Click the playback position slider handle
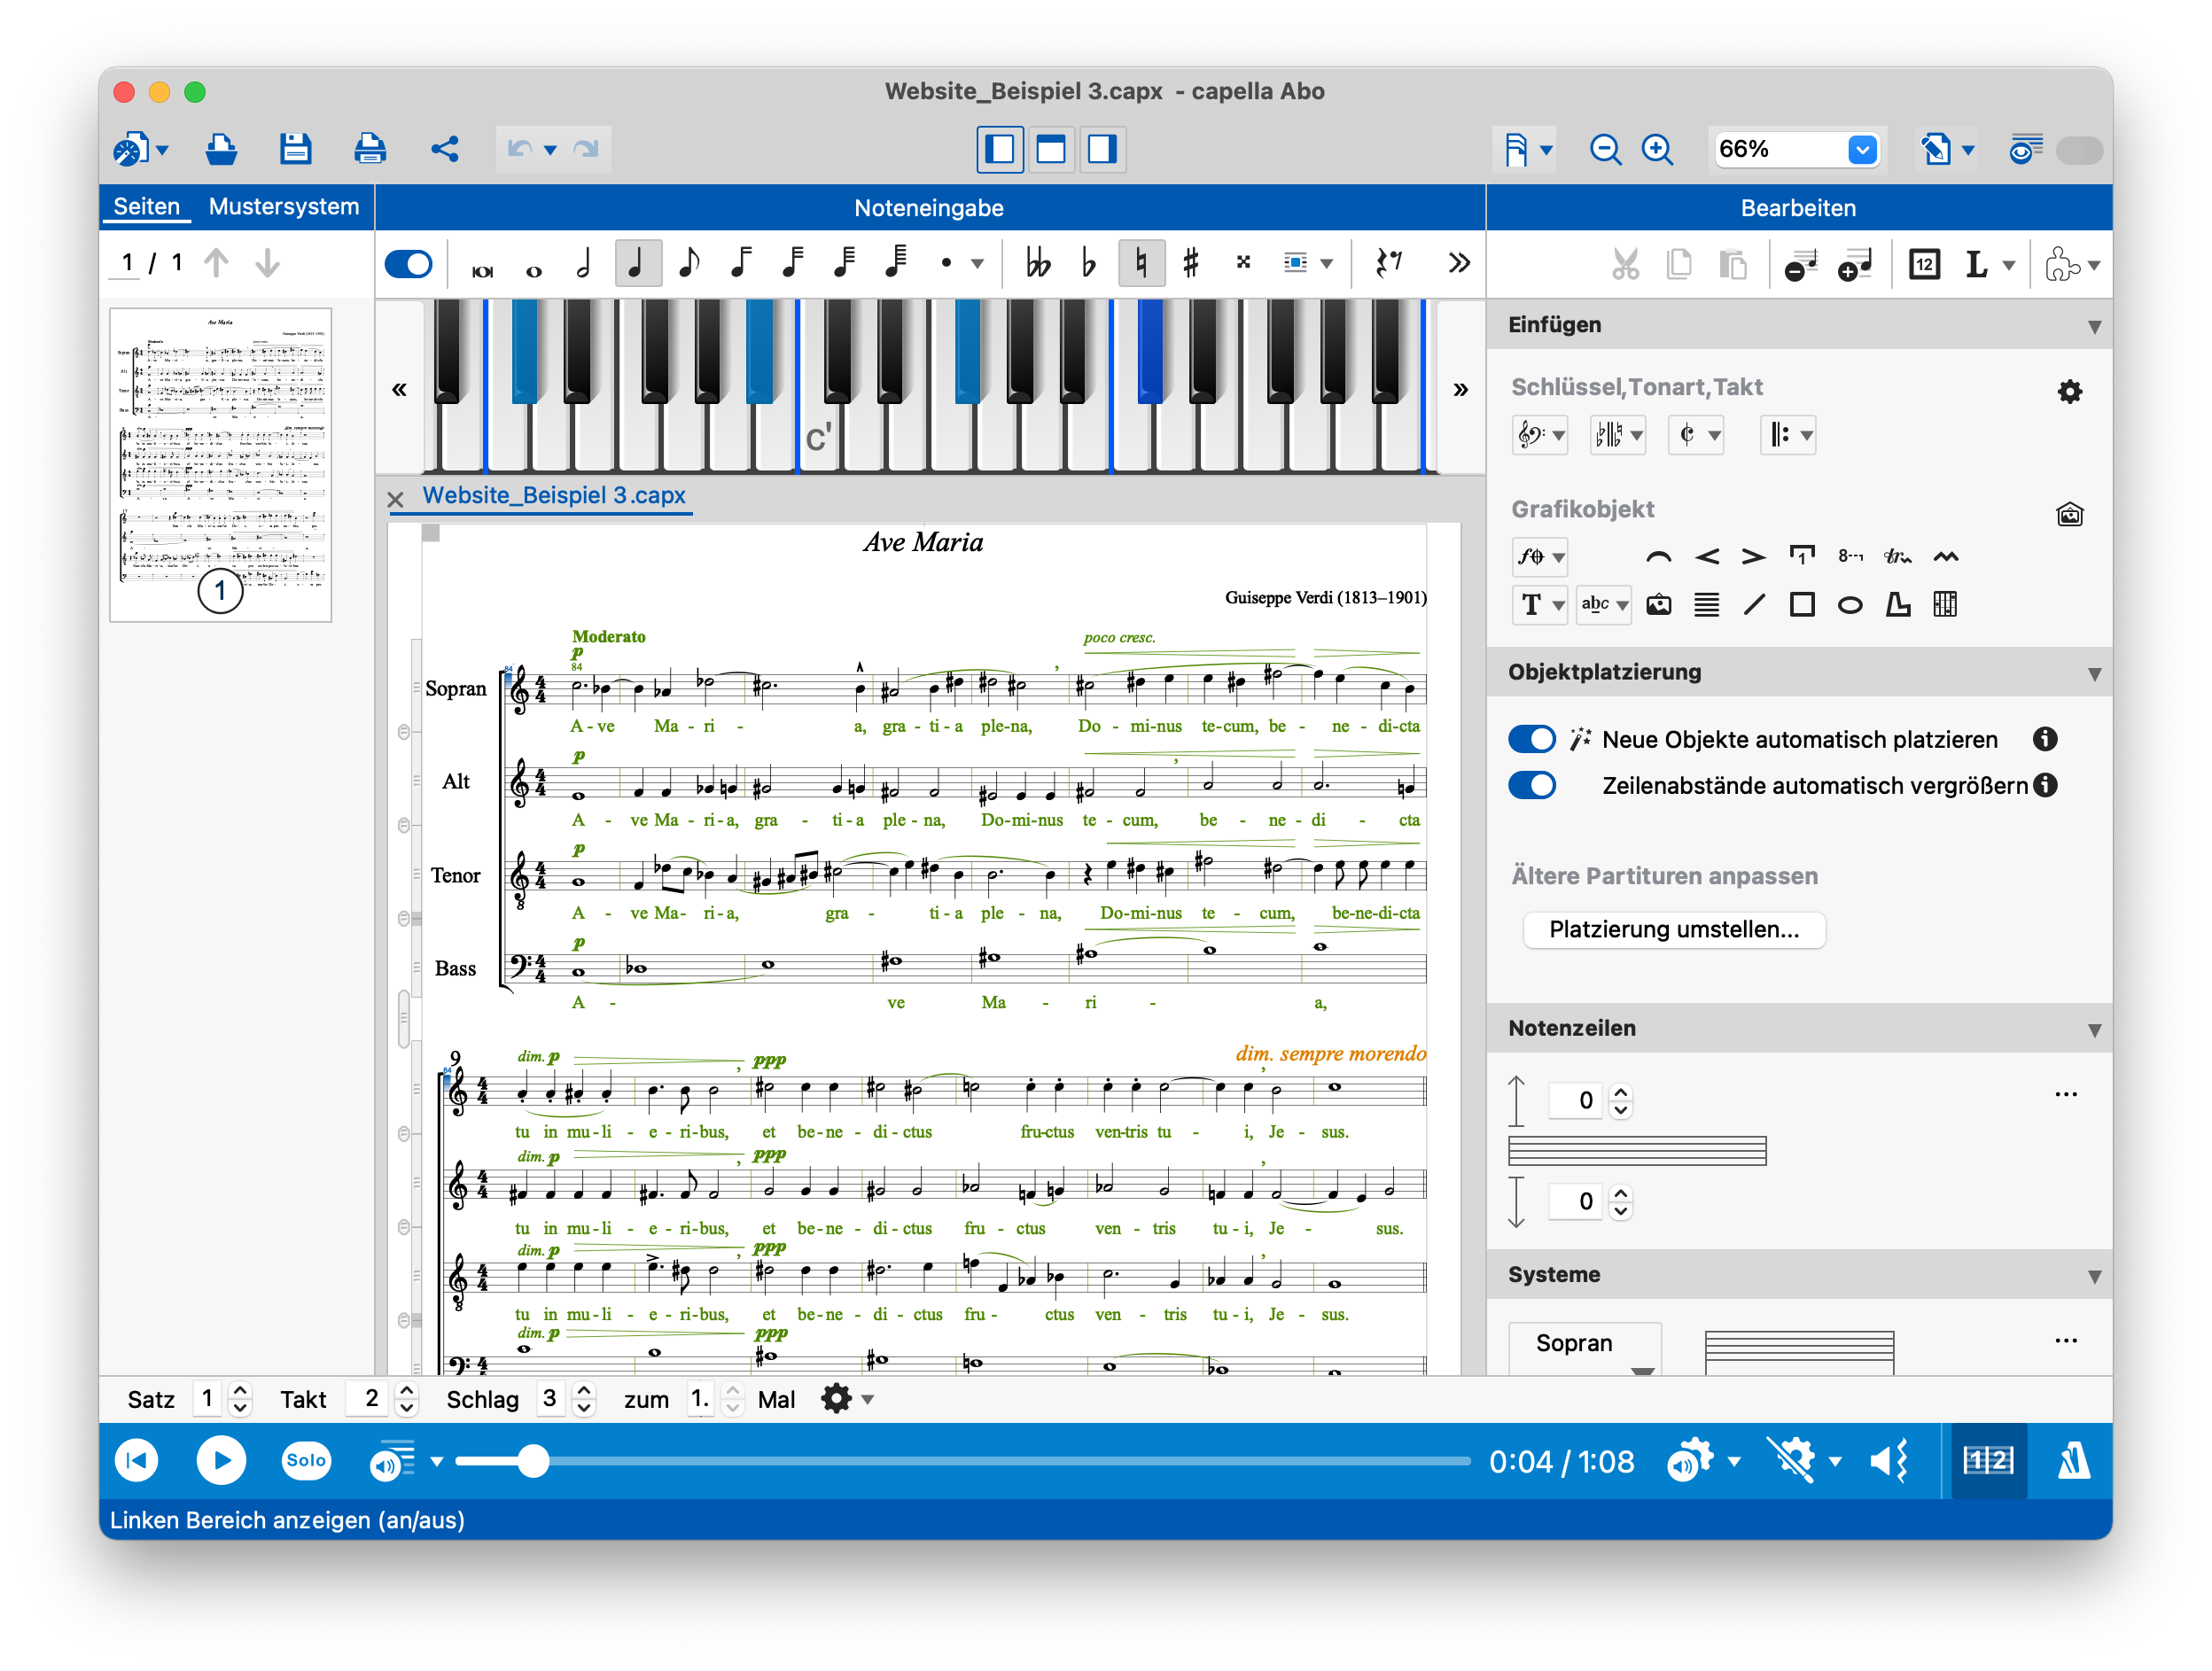The image size is (2212, 1671). [534, 1461]
